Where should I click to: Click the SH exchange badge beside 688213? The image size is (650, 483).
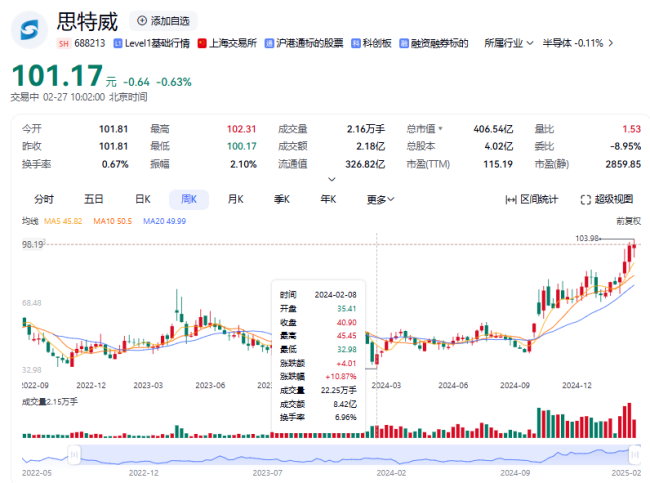coord(63,44)
